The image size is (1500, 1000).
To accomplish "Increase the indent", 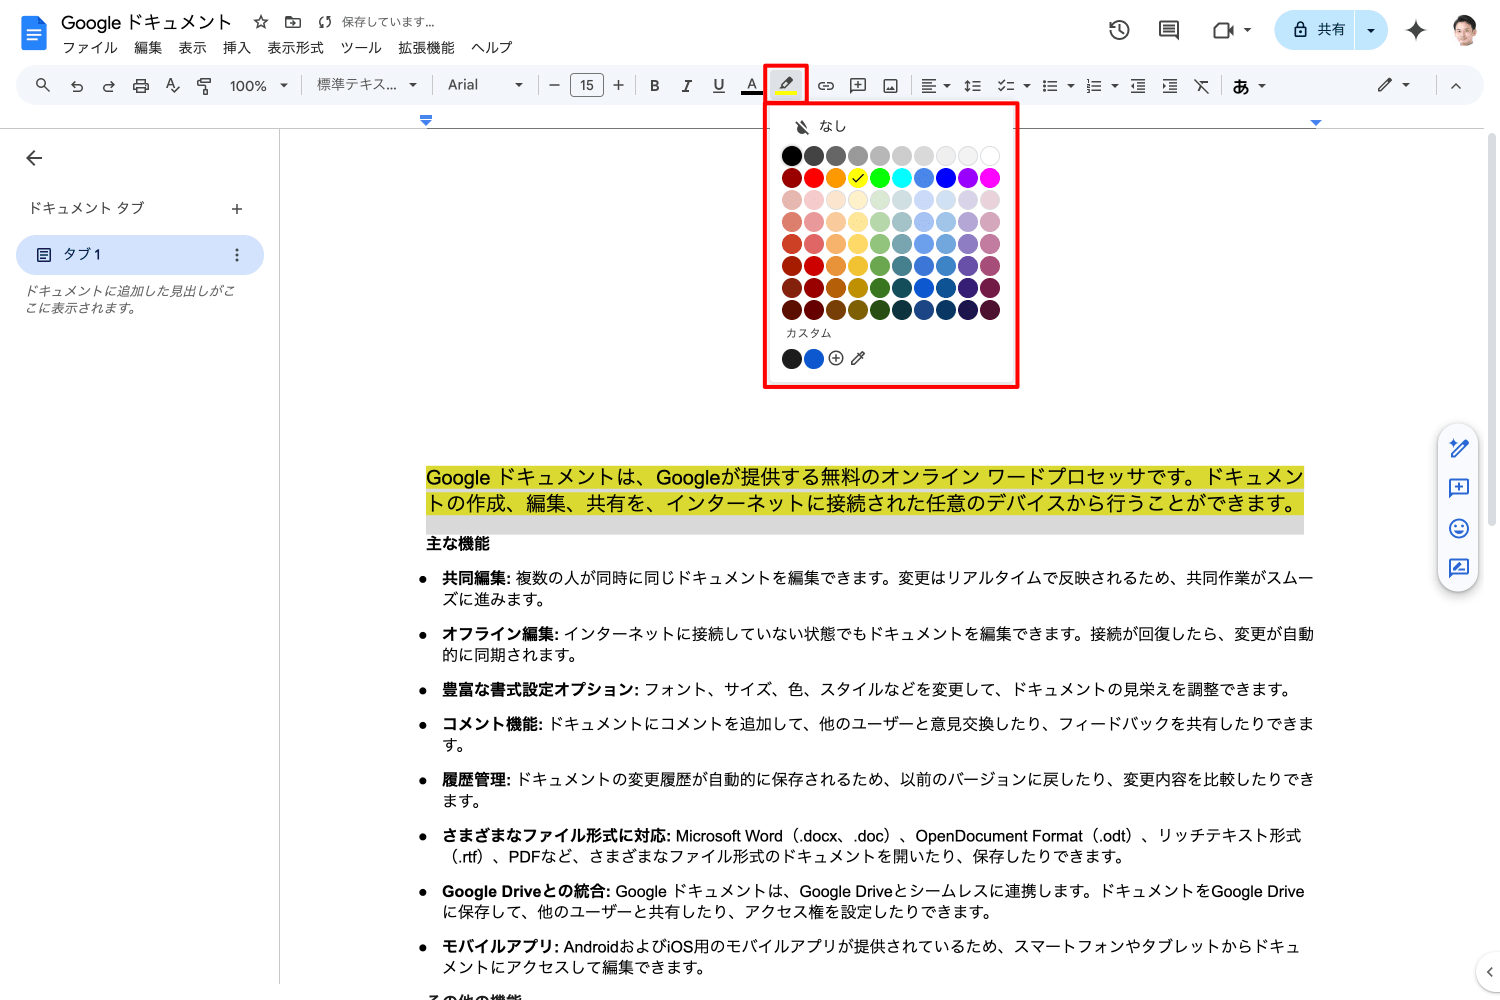I will pyautogui.click(x=1170, y=86).
